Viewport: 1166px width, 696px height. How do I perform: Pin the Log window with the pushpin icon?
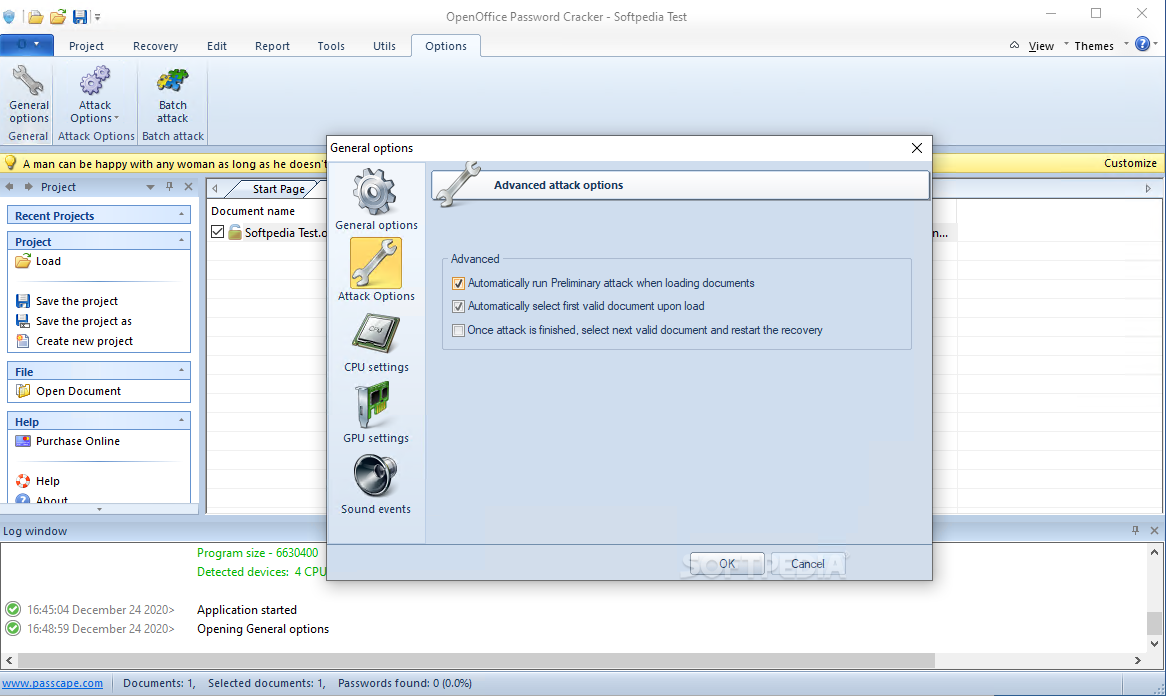tap(1135, 530)
